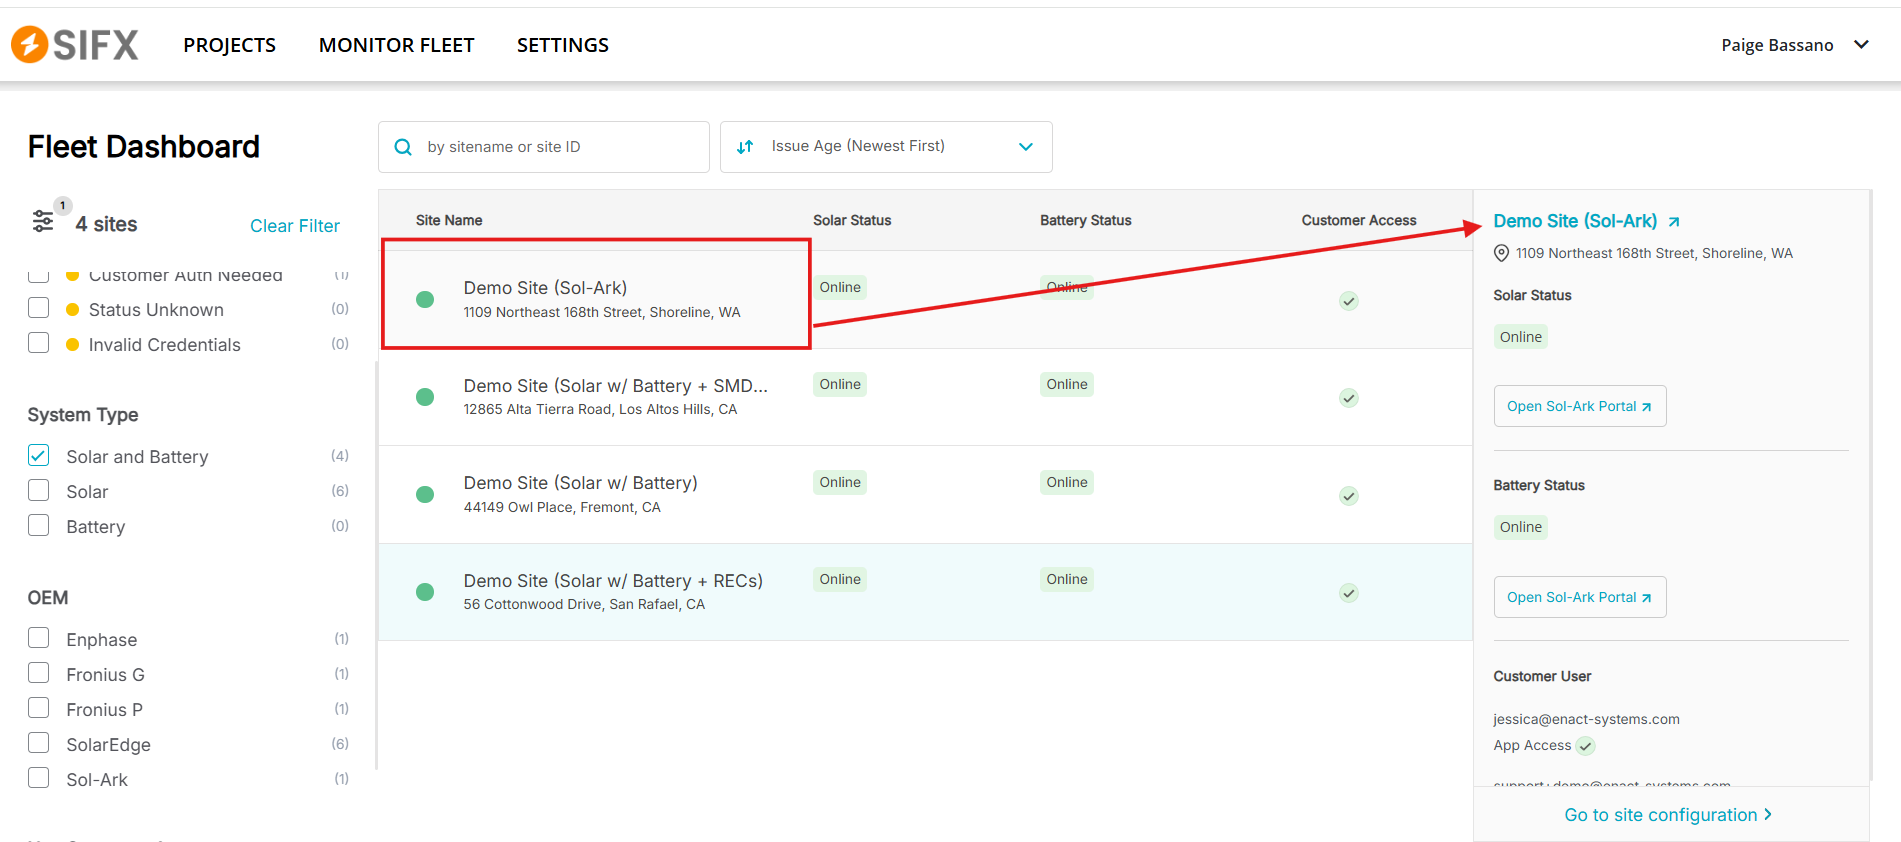
Task: Uncheck the Solar and Battery filter
Action: [x=39, y=456]
